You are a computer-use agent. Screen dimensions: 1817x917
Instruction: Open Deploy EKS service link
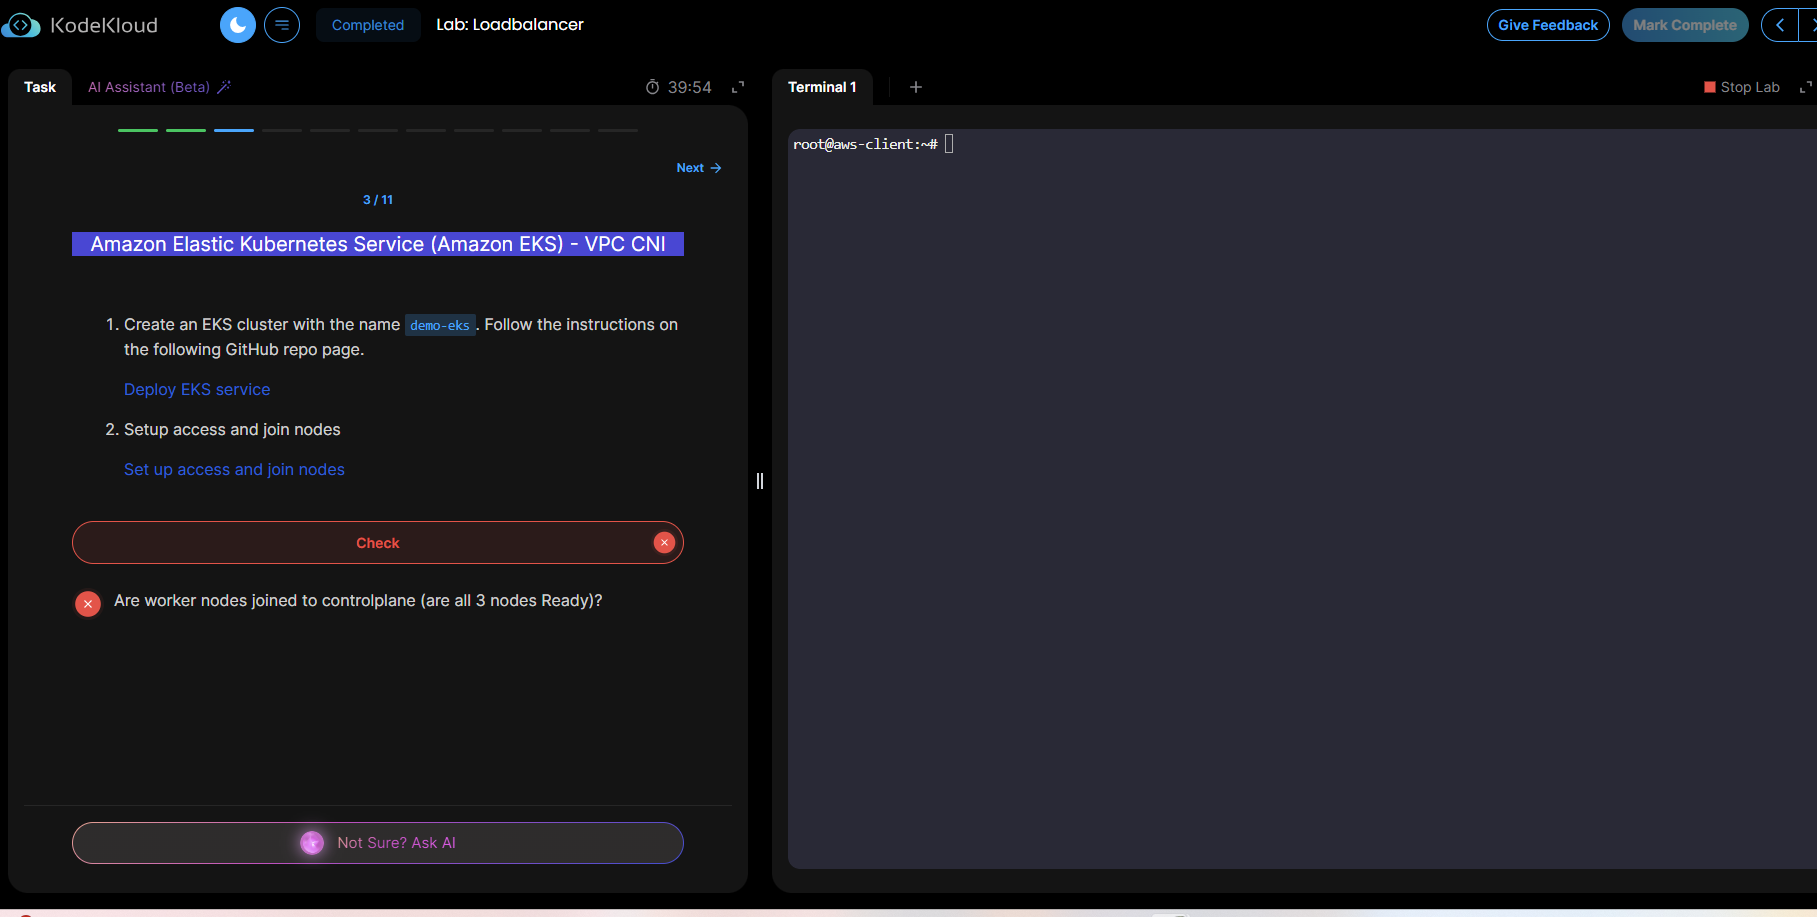197,390
